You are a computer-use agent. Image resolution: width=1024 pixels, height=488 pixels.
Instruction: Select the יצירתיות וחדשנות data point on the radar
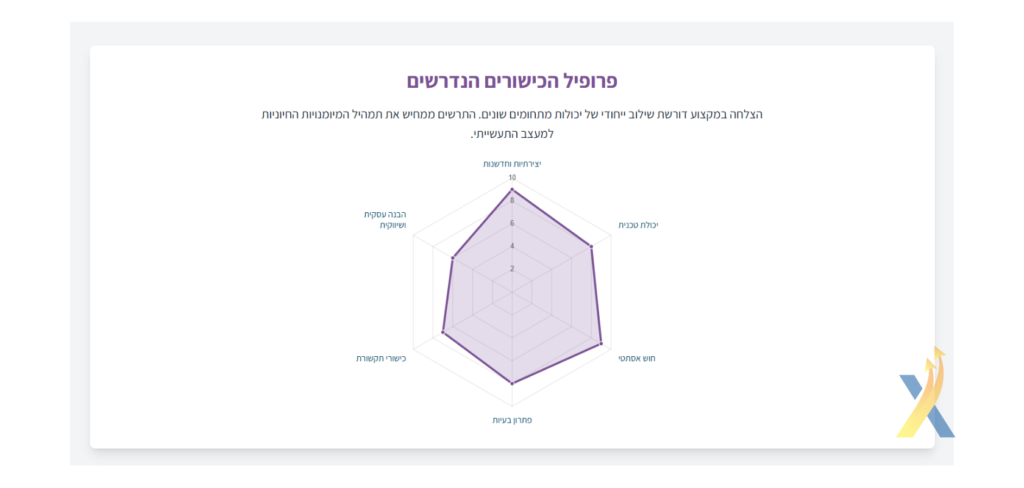(x=512, y=189)
